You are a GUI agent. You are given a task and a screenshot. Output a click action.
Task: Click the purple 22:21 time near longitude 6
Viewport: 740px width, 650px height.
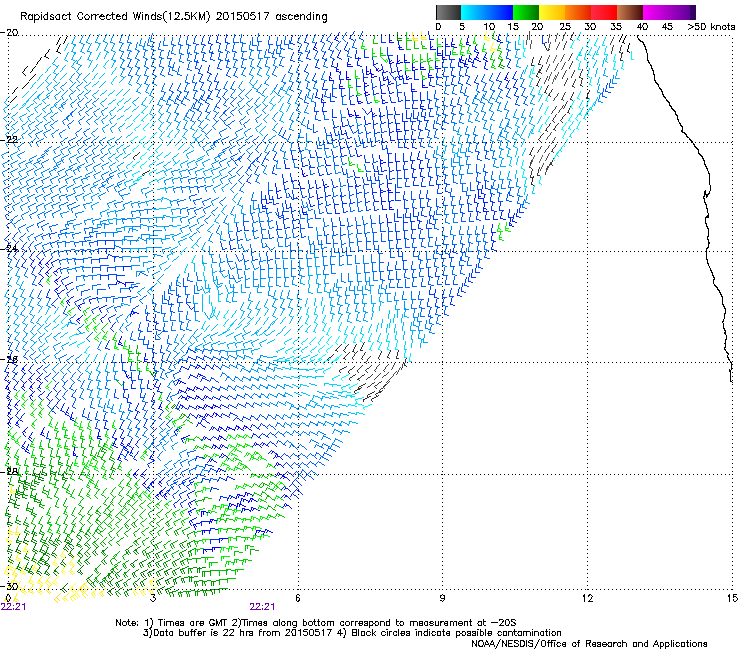point(262,607)
